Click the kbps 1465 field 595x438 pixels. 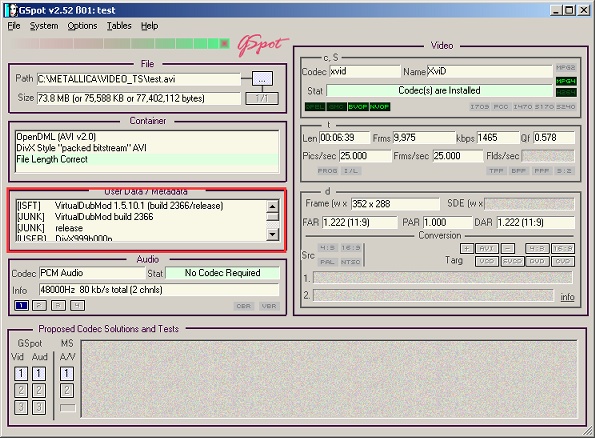click(x=497, y=138)
